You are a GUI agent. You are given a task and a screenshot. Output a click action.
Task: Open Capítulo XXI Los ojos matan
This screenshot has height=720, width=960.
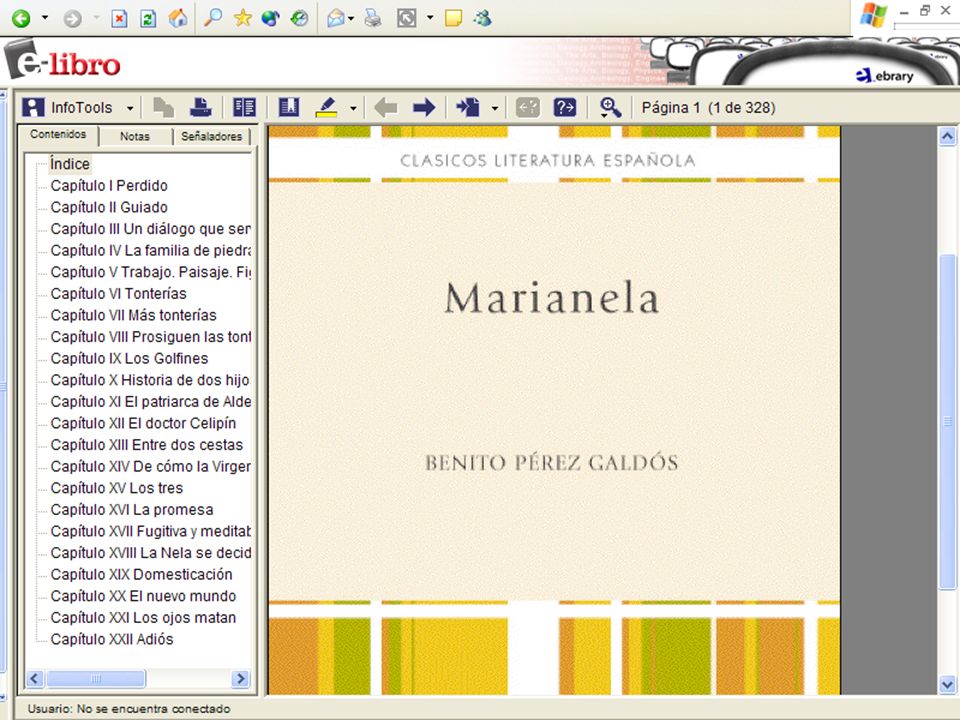pyautogui.click(x=143, y=618)
